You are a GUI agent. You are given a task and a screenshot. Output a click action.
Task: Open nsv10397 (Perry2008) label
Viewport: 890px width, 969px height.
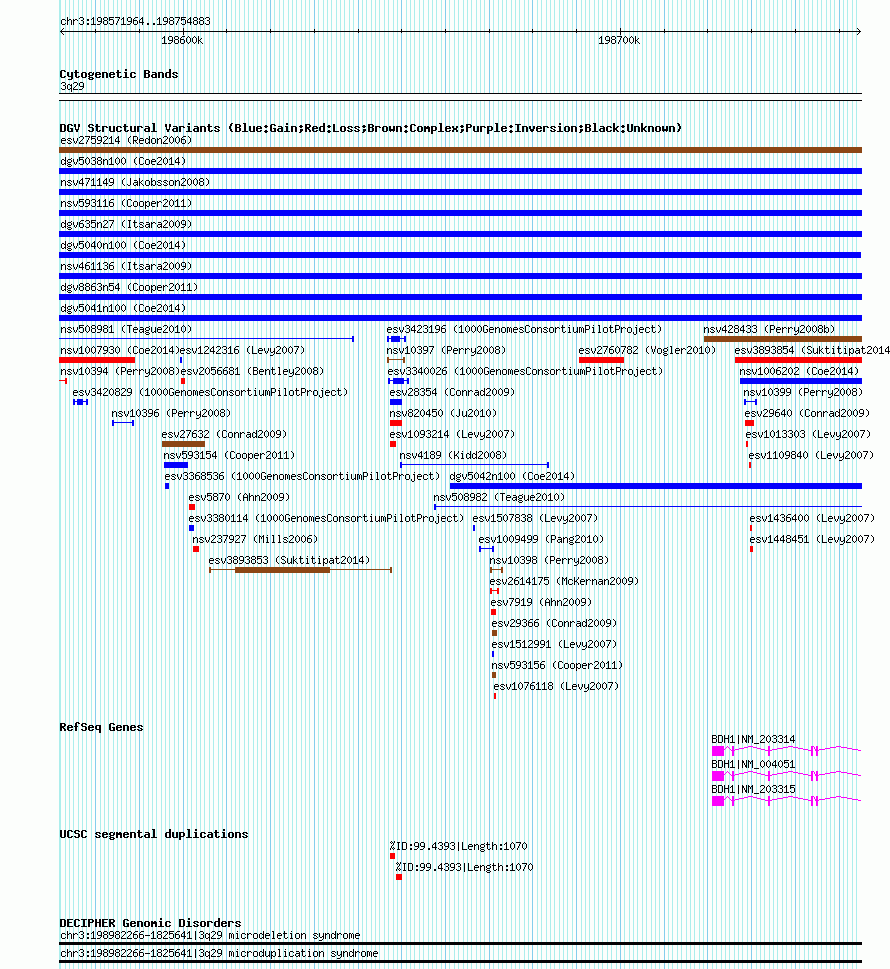pos(446,350)
